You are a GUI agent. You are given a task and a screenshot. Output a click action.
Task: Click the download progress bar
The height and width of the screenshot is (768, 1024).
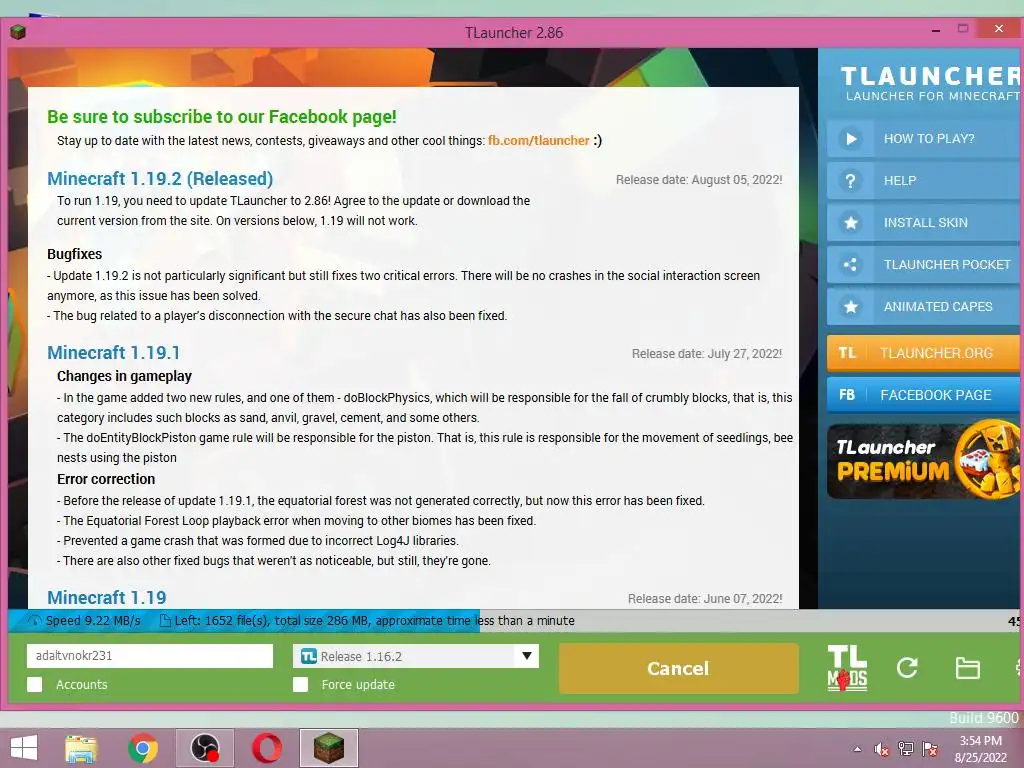[x=516, y=620]
